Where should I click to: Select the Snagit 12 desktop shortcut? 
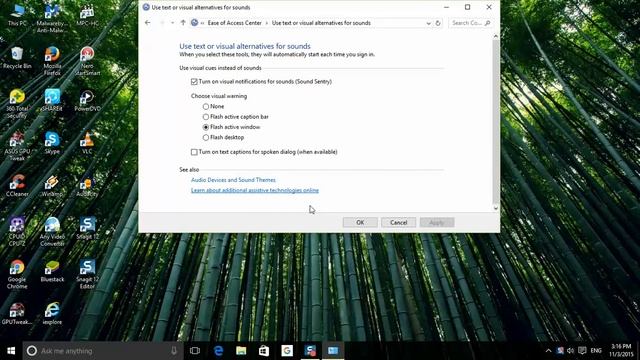tap(87, 228)
